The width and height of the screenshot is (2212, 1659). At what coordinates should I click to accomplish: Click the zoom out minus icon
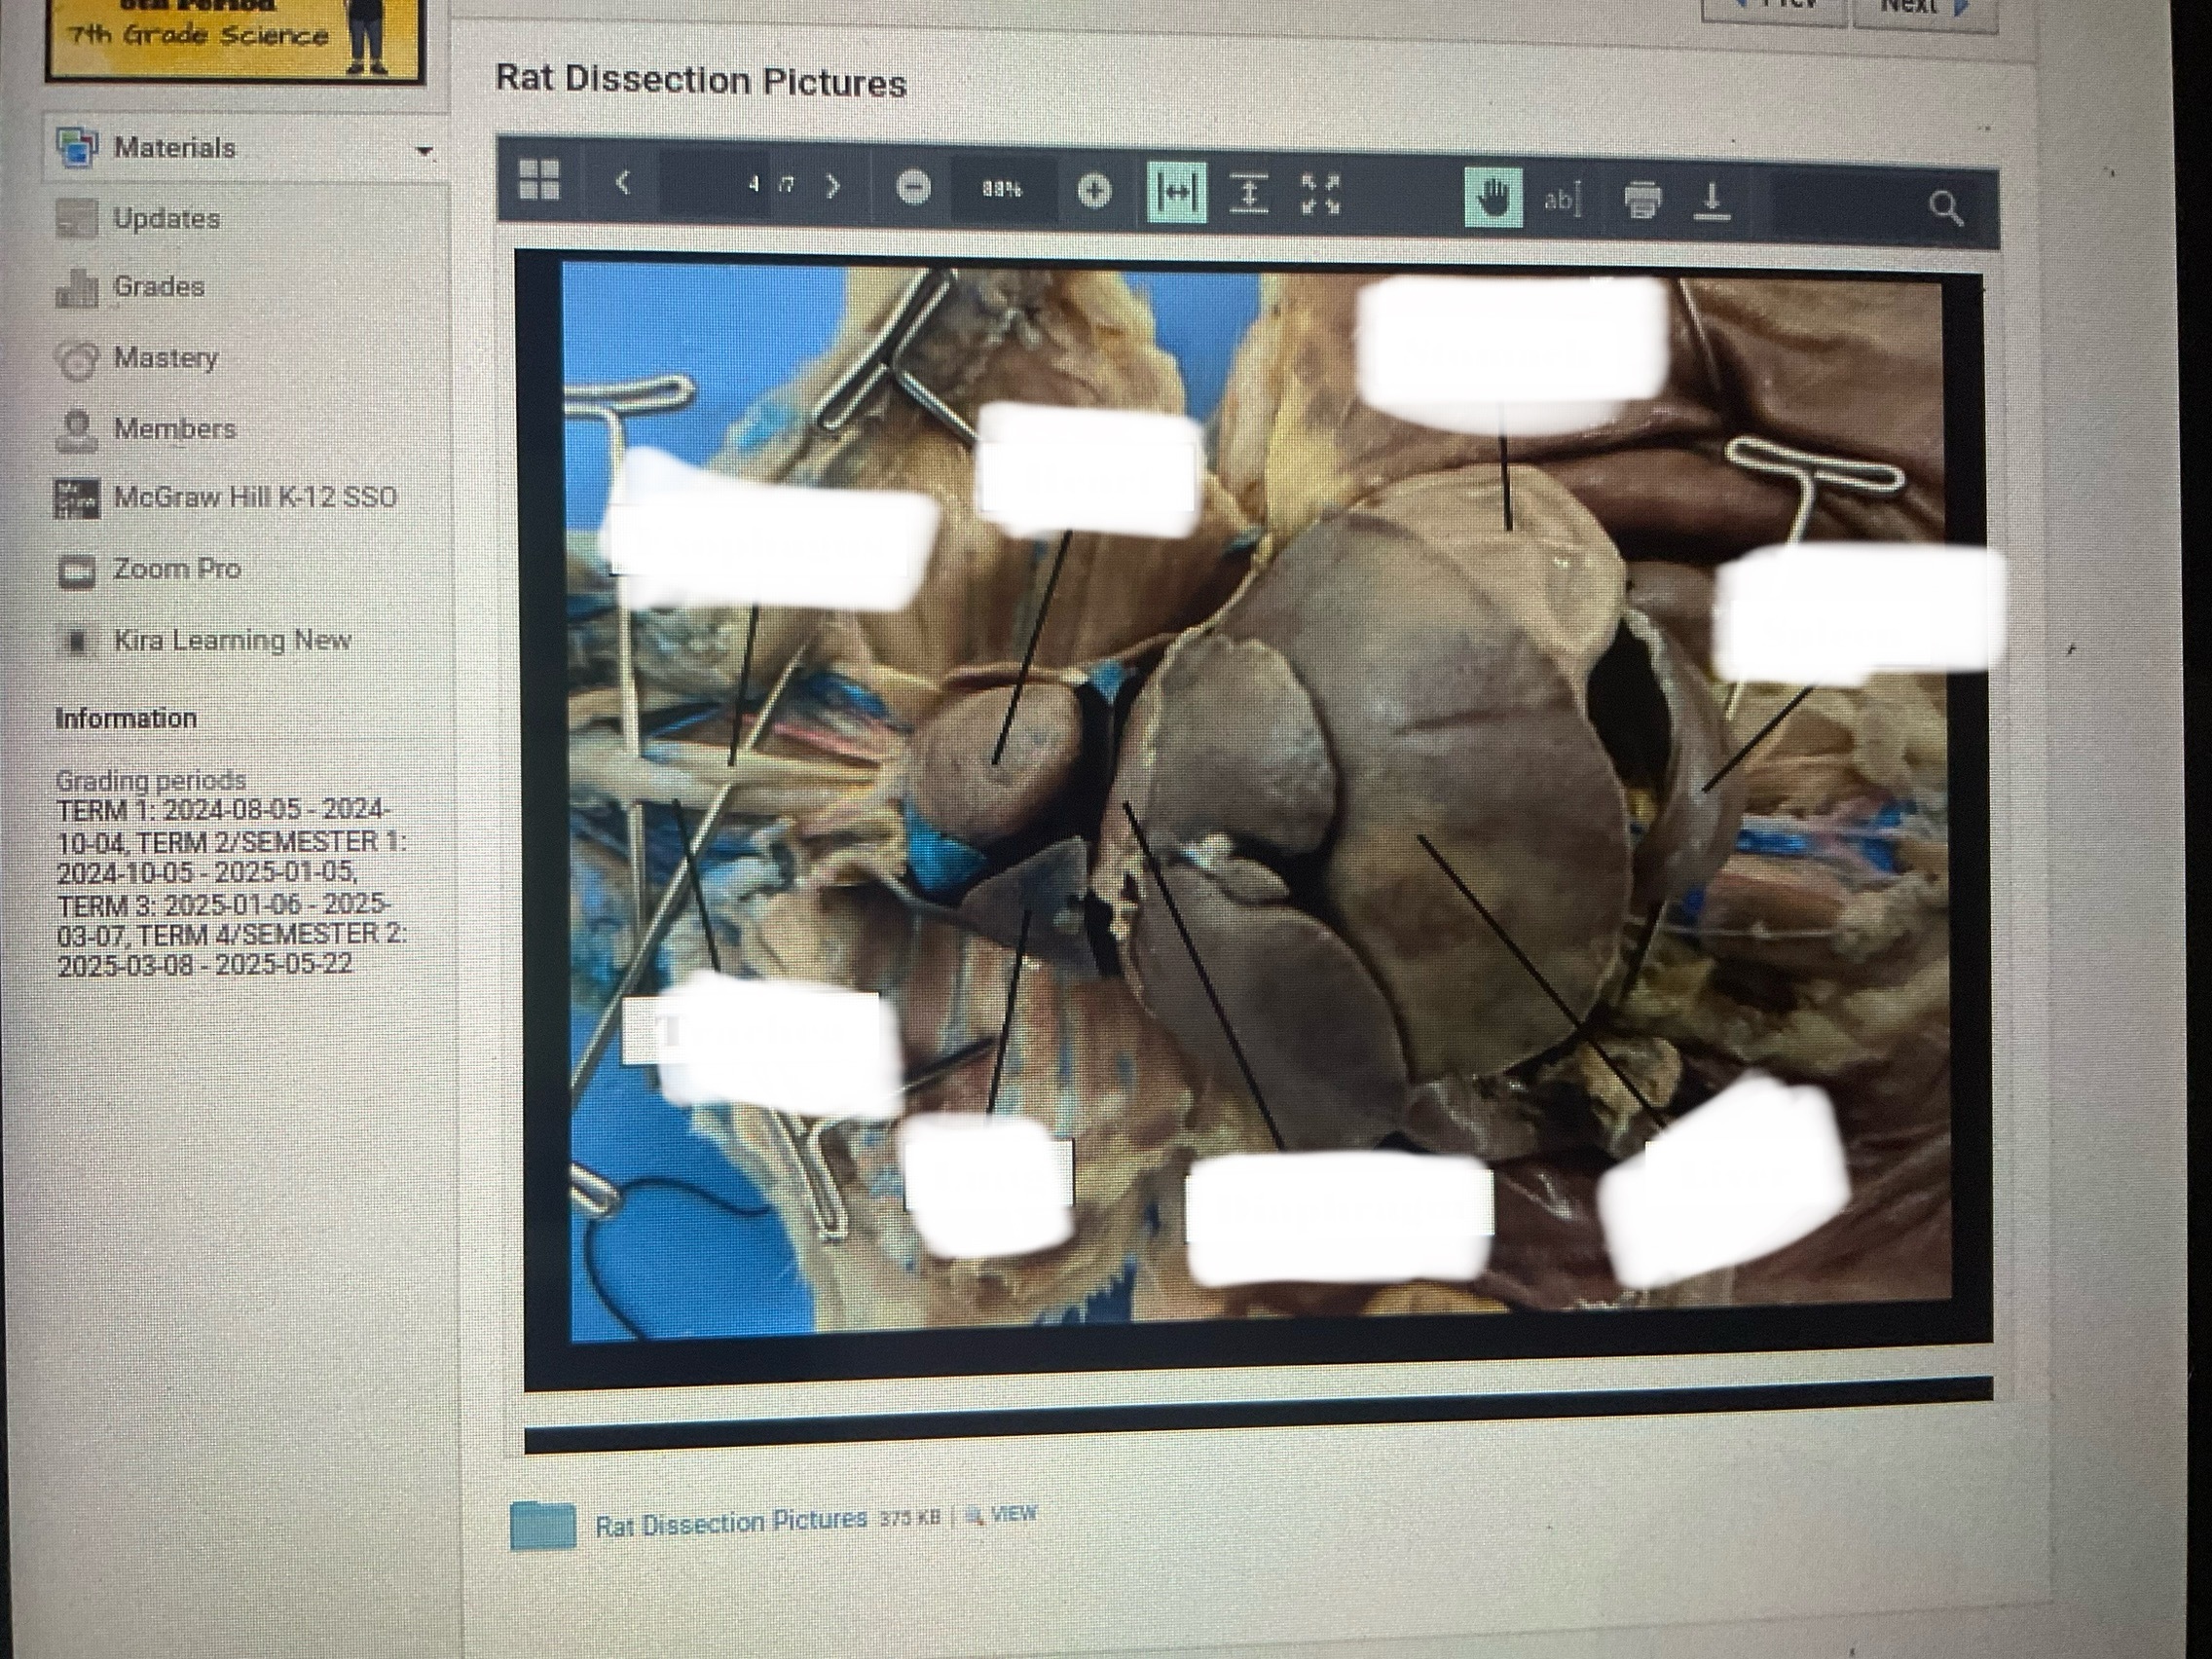[x=912, y=187]
